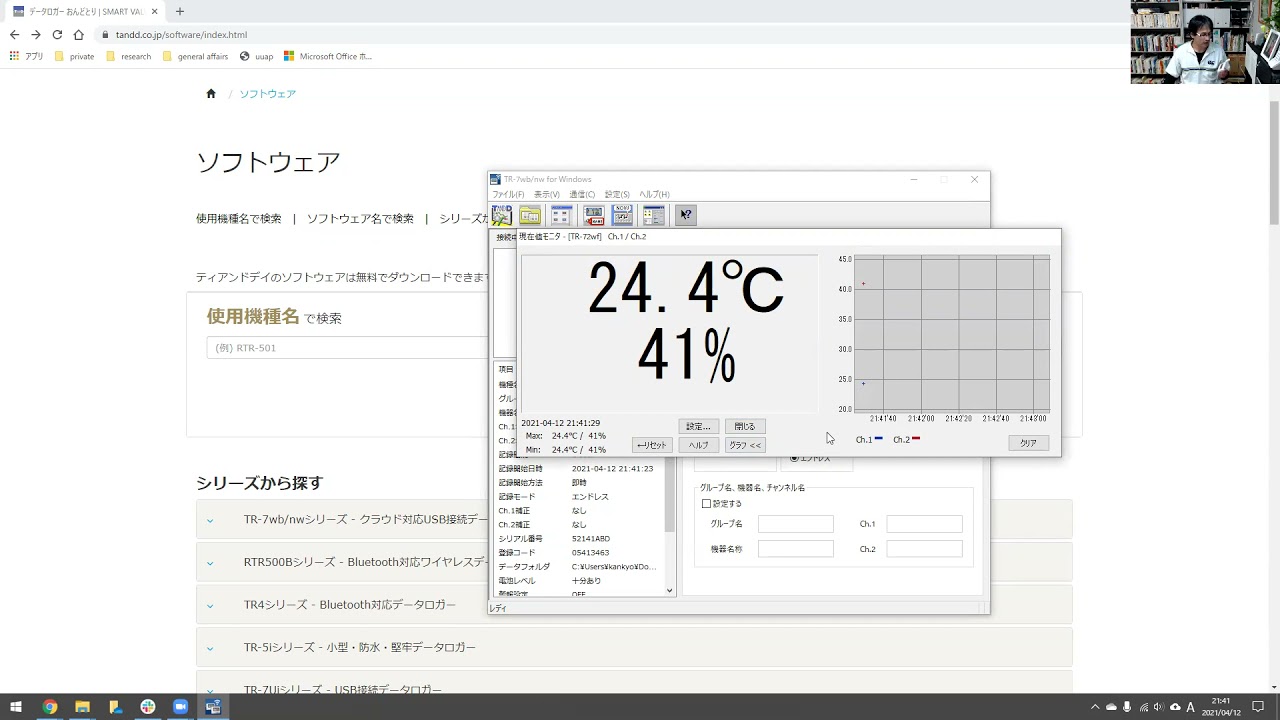The width and height of the screenshot is (1280, 720).
Task: Open TR-7wb/nw app in taskbar
Action: pos(213,707)
